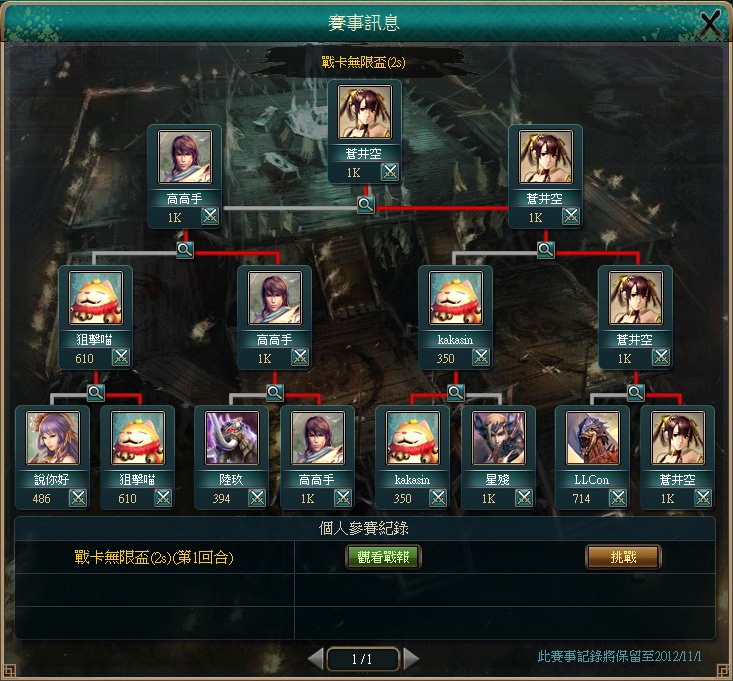This screenshot has height=681, width=733.
Task: Go to the previous page arrow
Action: click(316, 659)
